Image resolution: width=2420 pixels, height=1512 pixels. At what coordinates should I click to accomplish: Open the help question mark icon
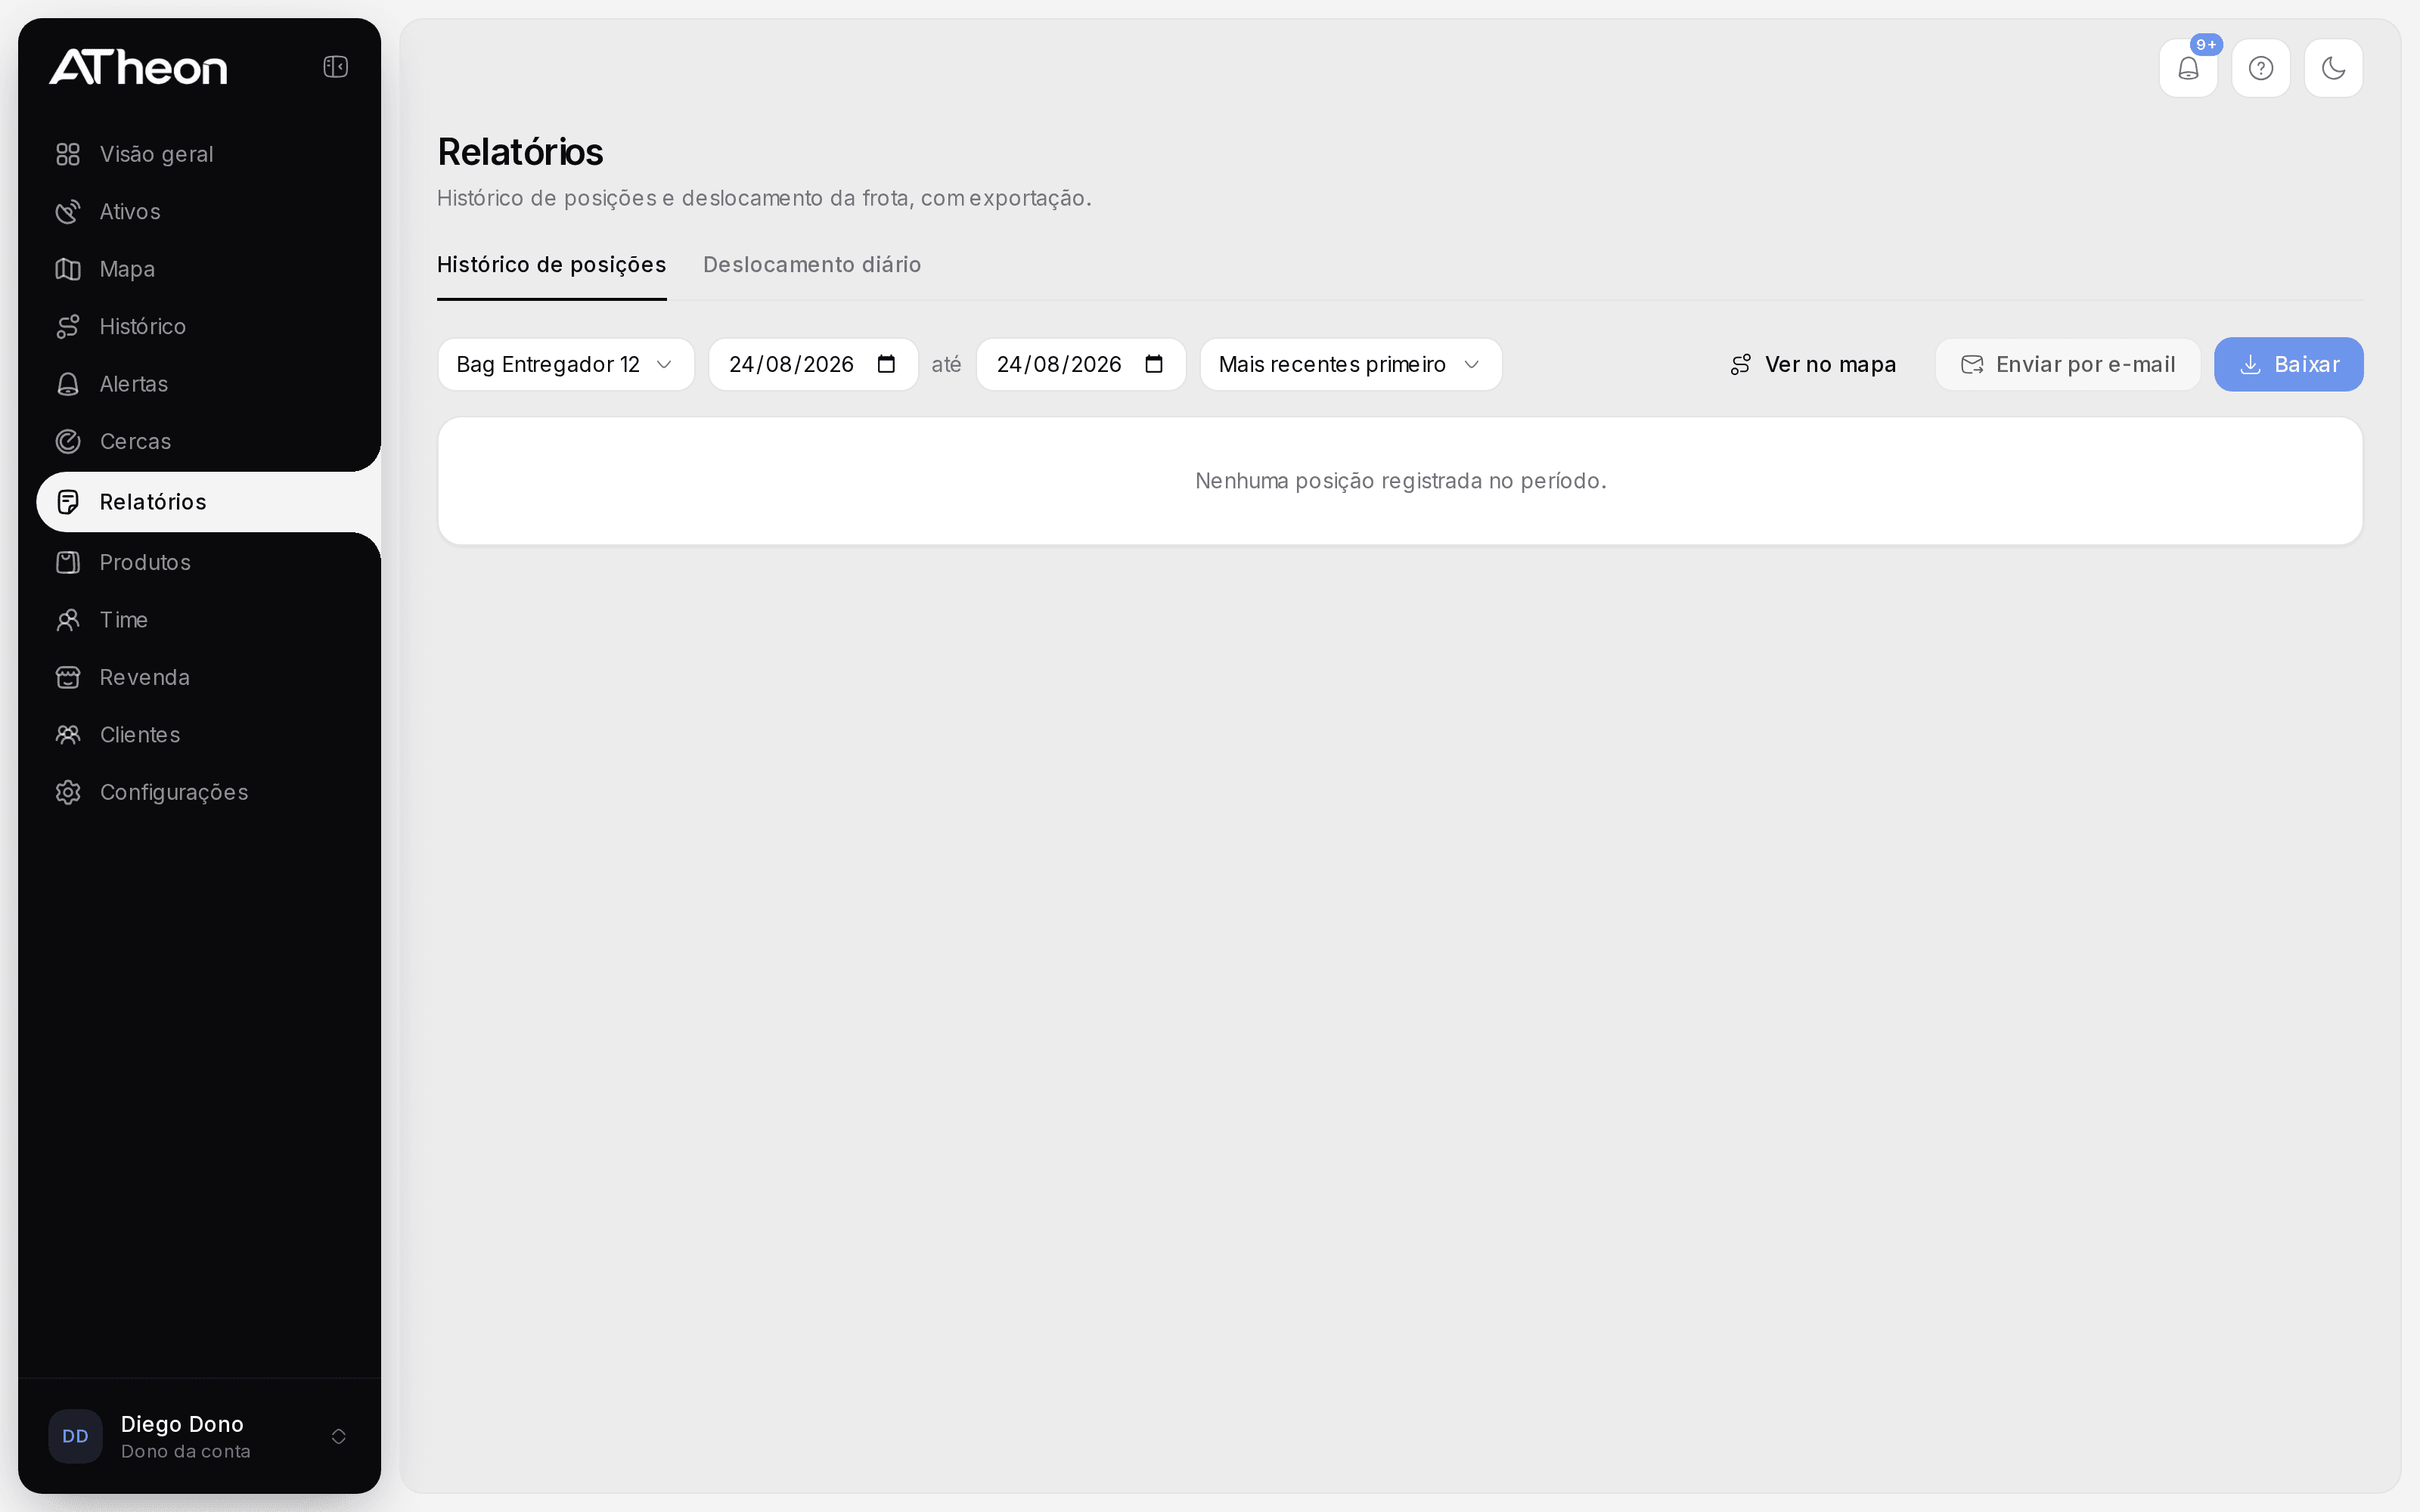click(2261, 68)
